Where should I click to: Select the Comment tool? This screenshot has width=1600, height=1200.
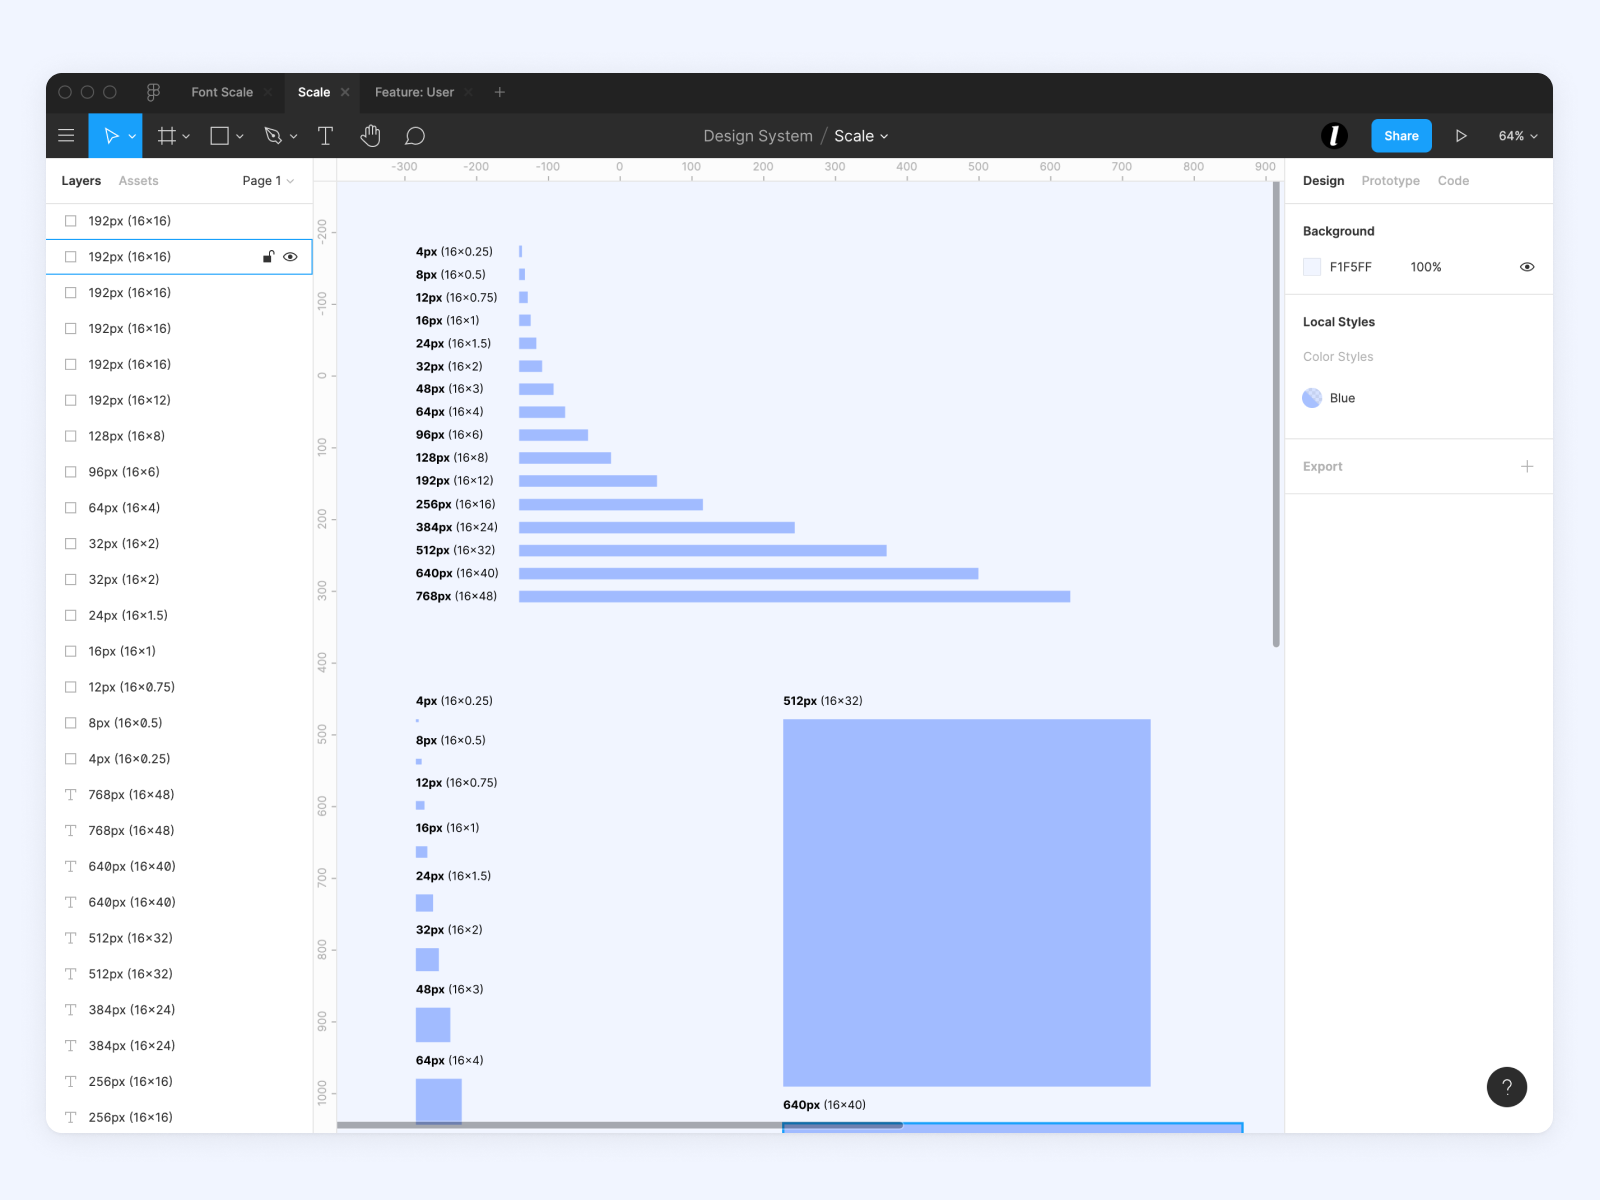pos(415,136)
